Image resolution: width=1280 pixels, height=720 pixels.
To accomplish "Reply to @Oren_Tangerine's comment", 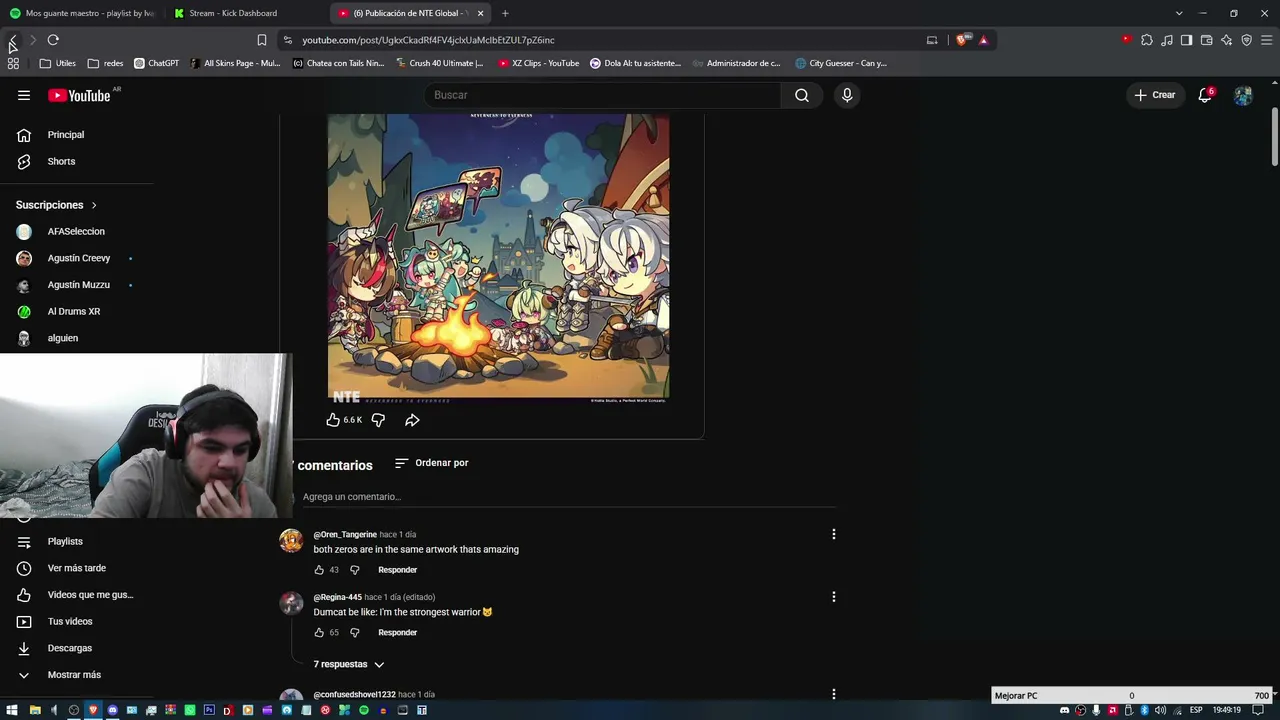I will coord(397,570).
